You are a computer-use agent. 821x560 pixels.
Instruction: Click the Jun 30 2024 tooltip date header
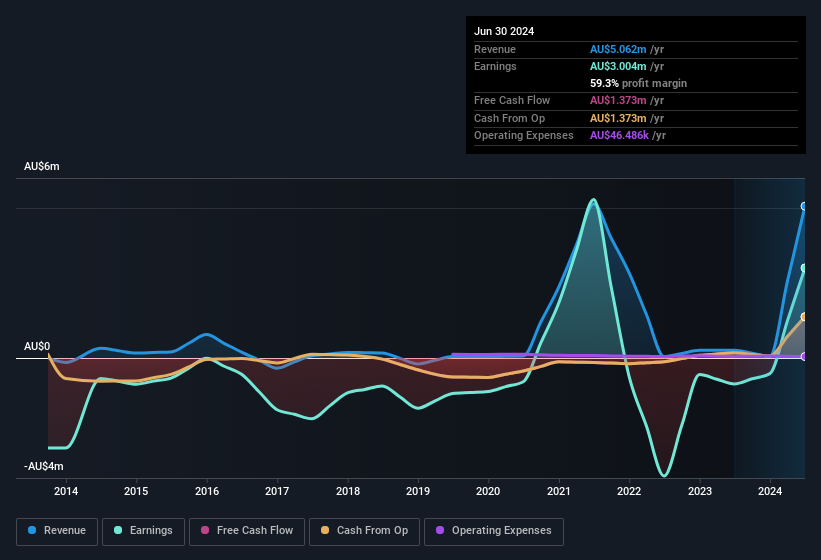(504, 31)
